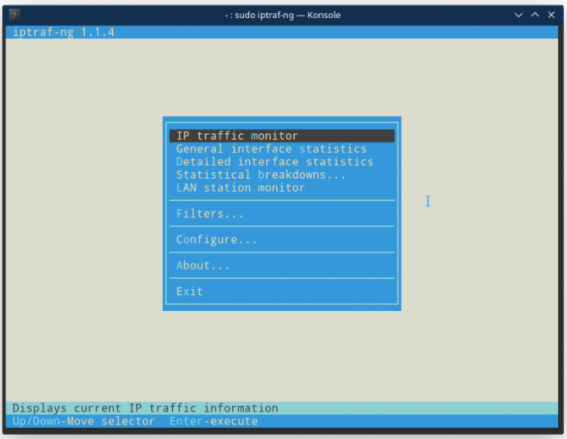Image resolution: width=567 pixels, height=439 pixels.
Task: Click the separator line below LAN station monitor
Action: [282, 200]
